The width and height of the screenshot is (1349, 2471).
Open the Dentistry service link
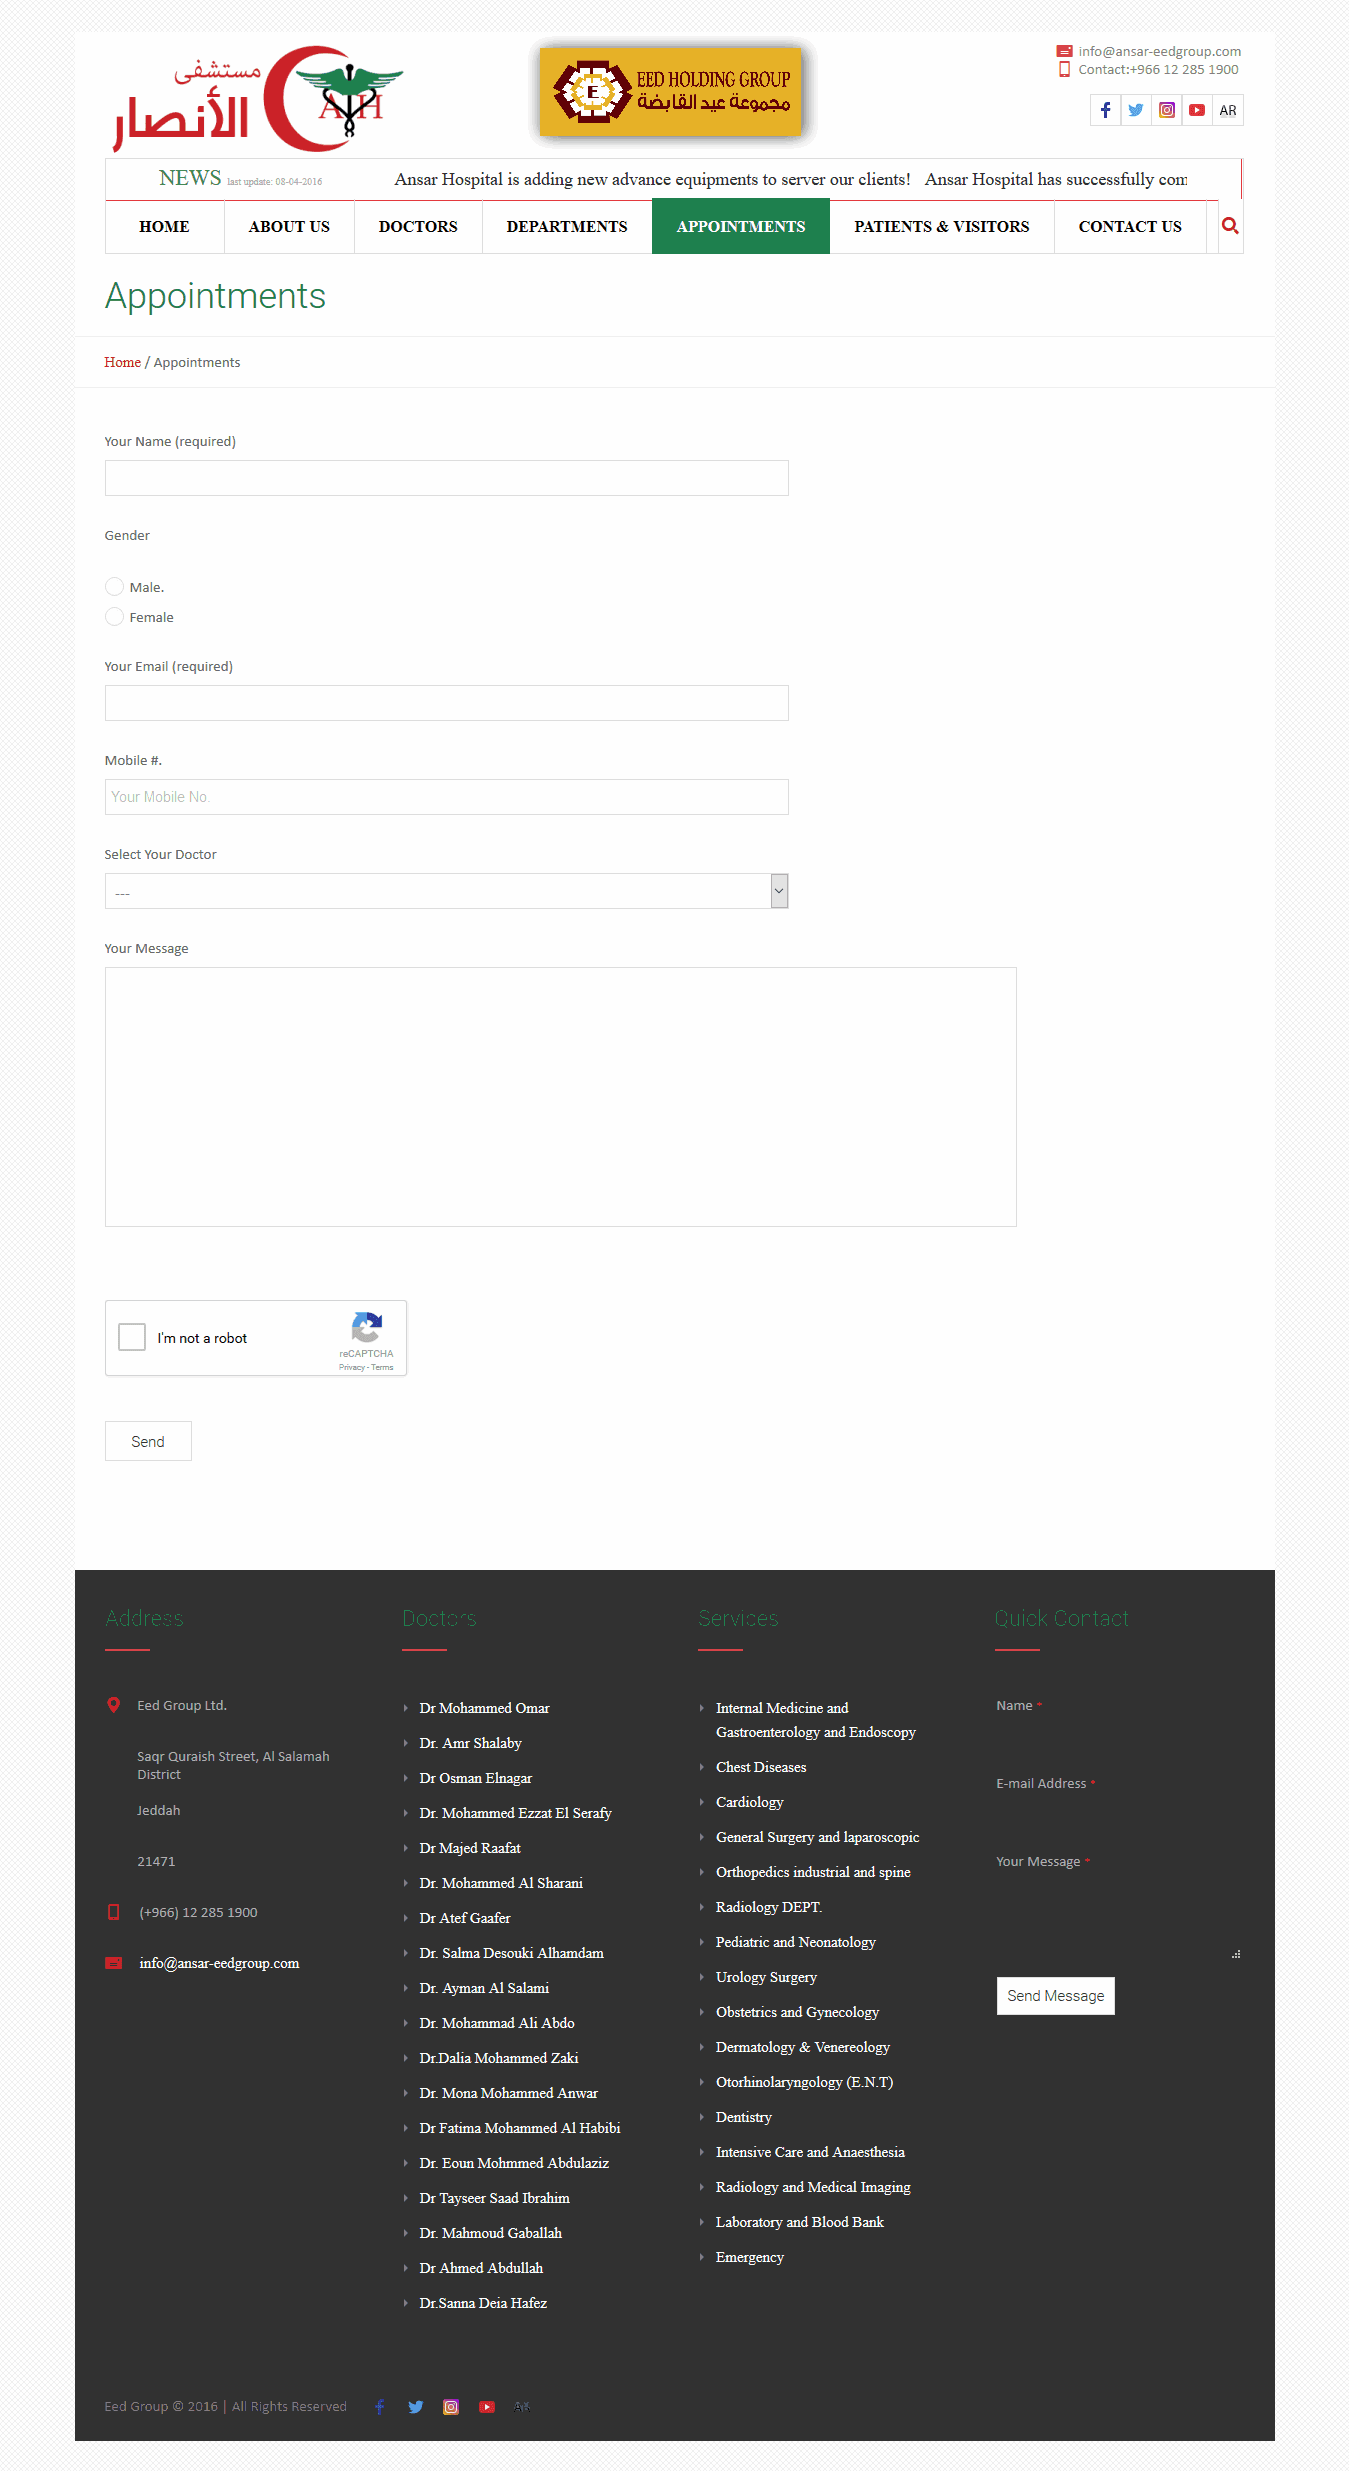[743, 2117]
